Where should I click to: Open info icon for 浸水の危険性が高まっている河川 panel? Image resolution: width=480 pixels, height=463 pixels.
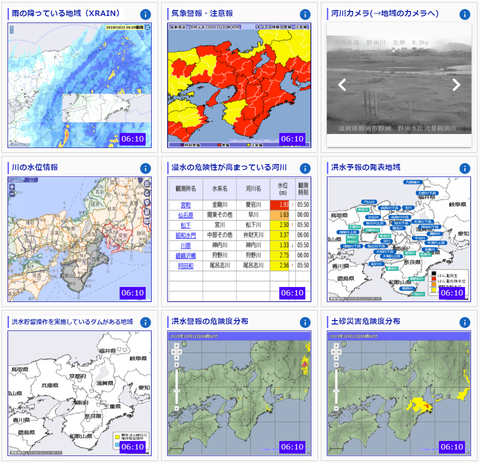(x=305, y=168)
